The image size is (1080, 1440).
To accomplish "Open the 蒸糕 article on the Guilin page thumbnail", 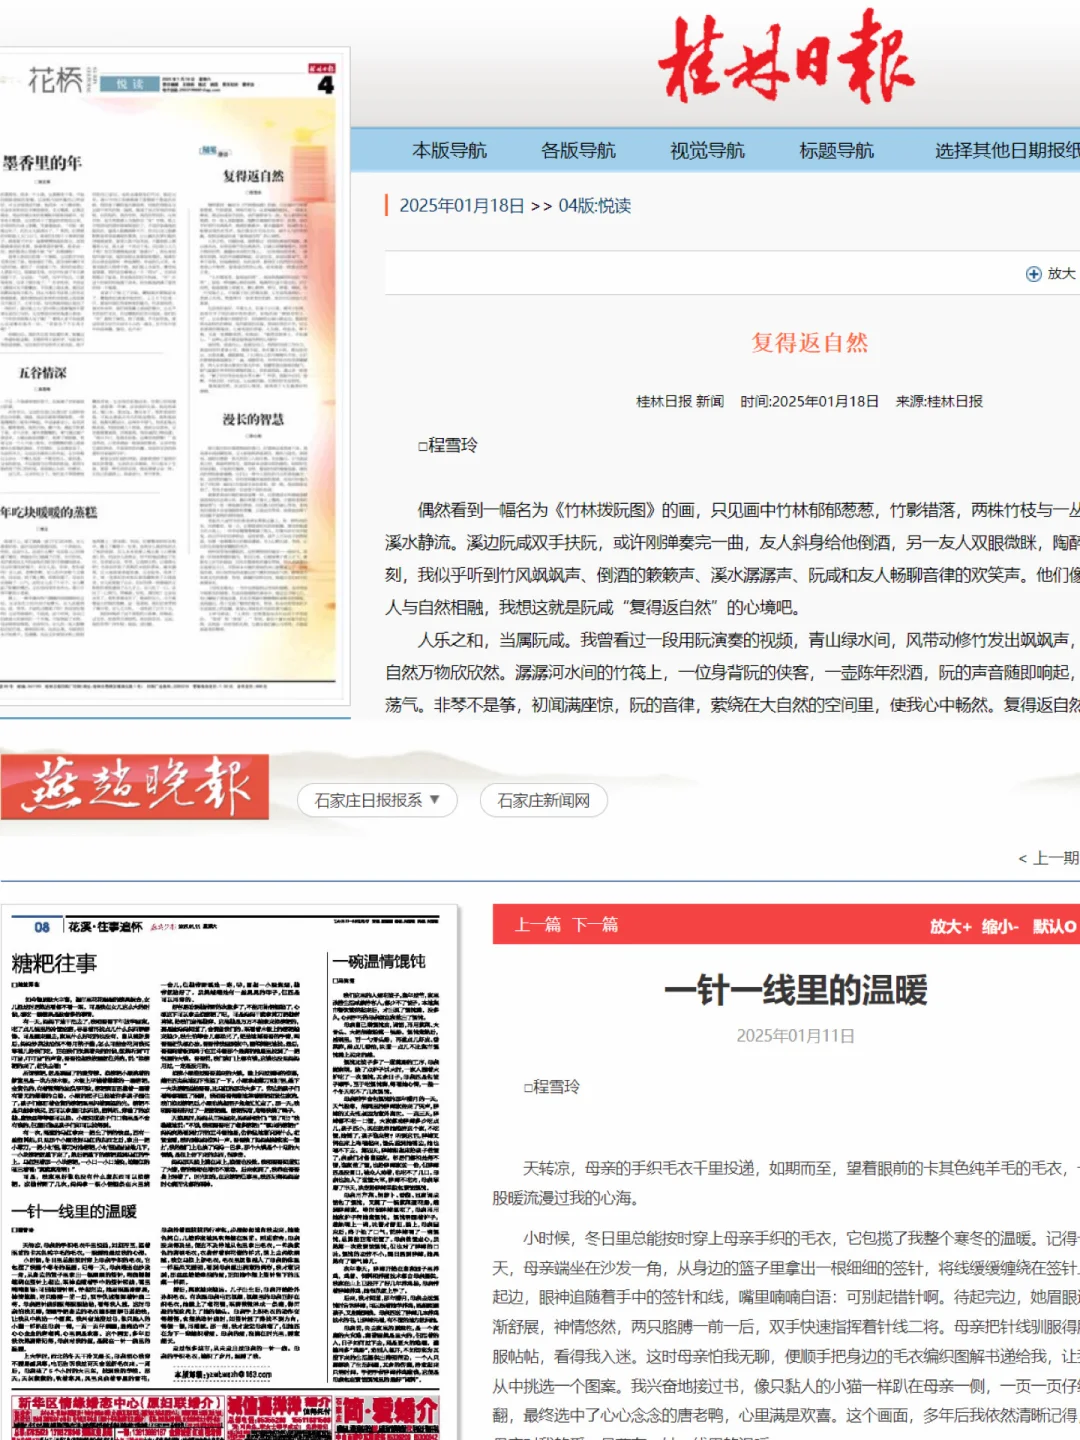I will coord(49,512).
